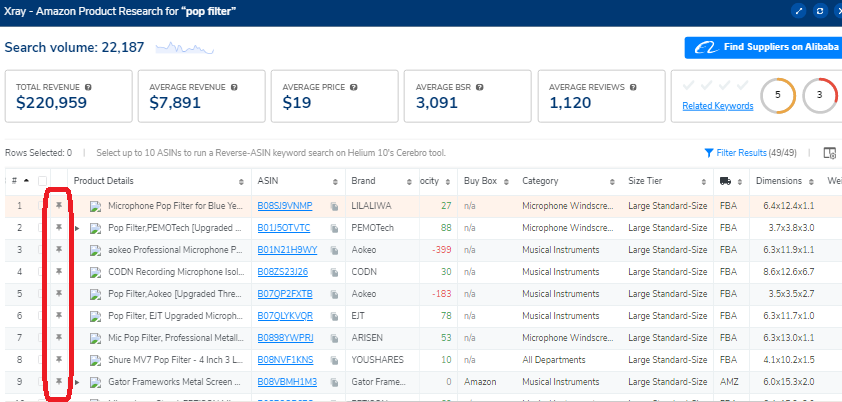Click Find Suppliers on Alibaba button

point(763,47)
